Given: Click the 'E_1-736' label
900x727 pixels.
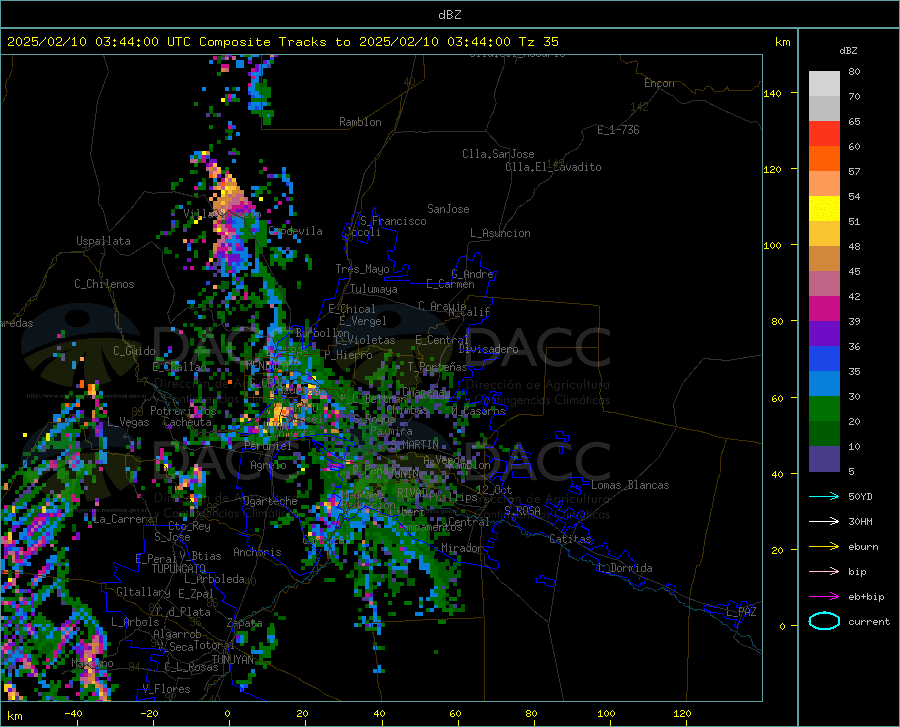Looking at the screenshot, I should (618, 130).
